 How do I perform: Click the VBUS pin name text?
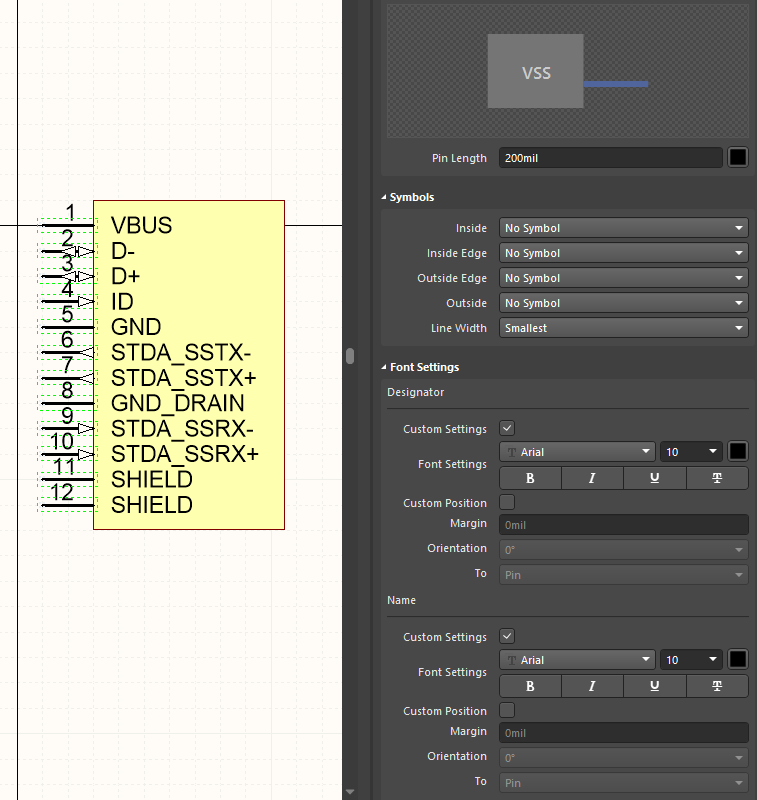tap(142, 226)
